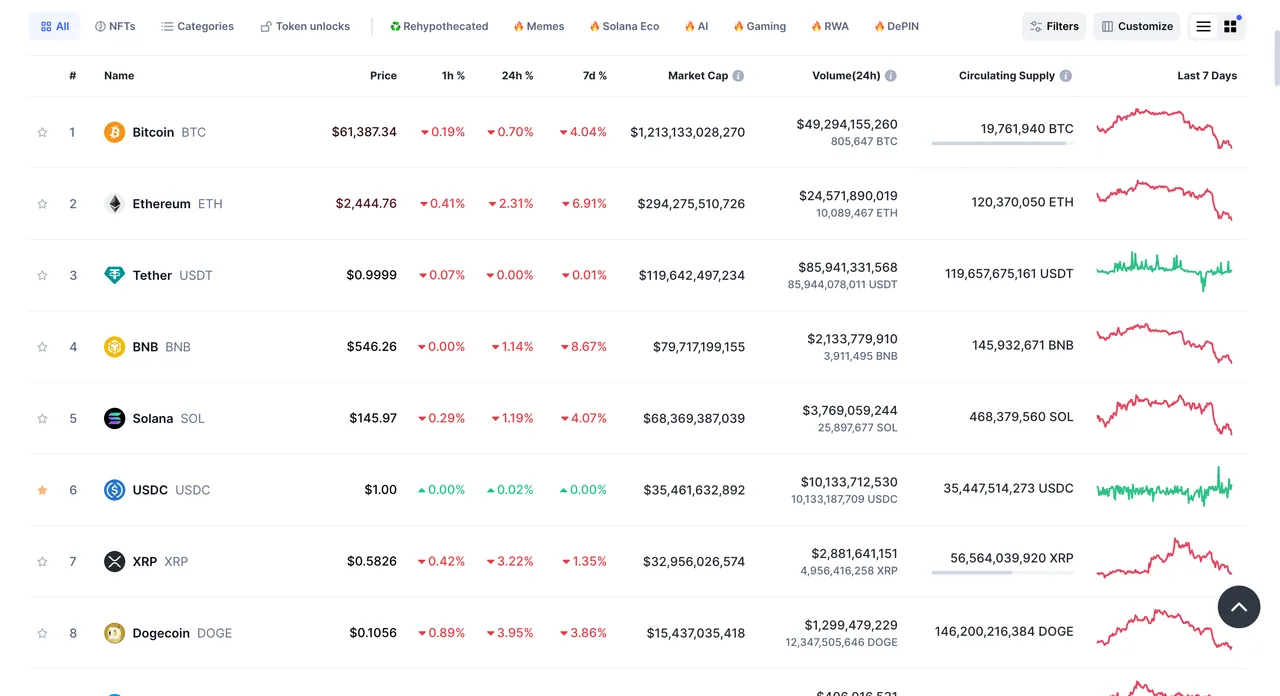The width and height of the screenshot is (1280, 696).
Task: Click the Dogecoin coin logo
Action: pos(115,633)
